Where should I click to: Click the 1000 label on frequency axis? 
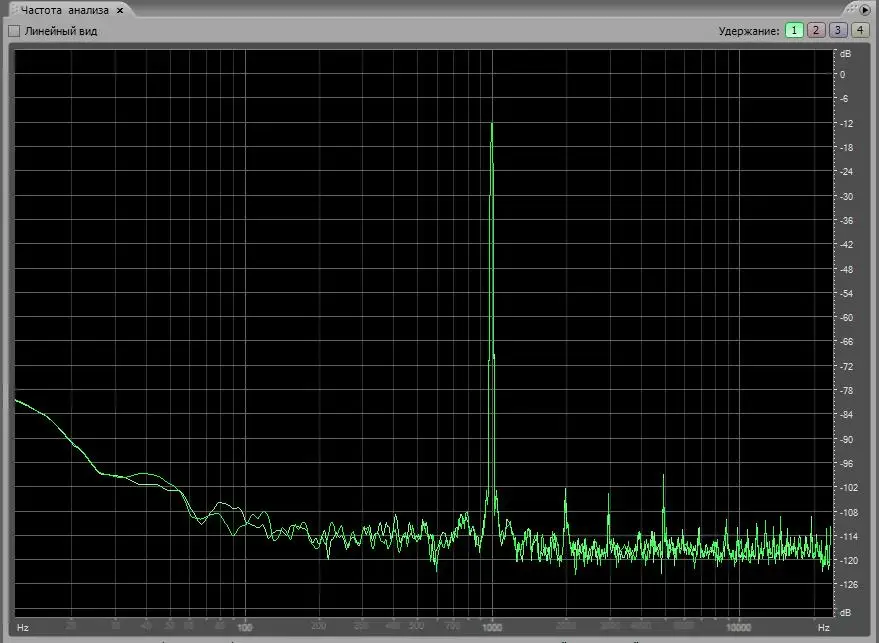[x=492, y=627]
